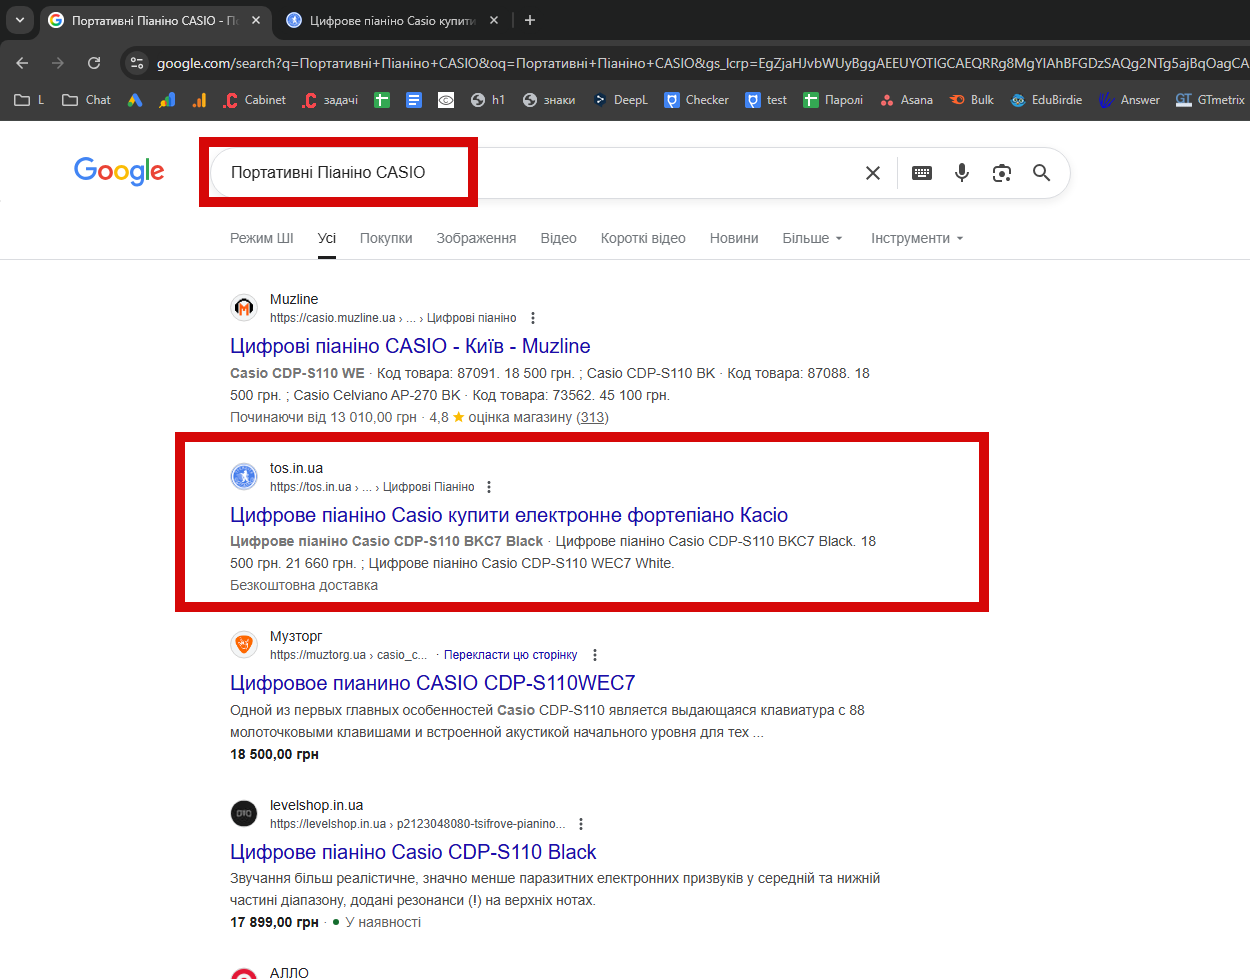This screenshot has width=1250, height=979.
Task: Open the задачі bookmark
Action: [x=330, y=100]
